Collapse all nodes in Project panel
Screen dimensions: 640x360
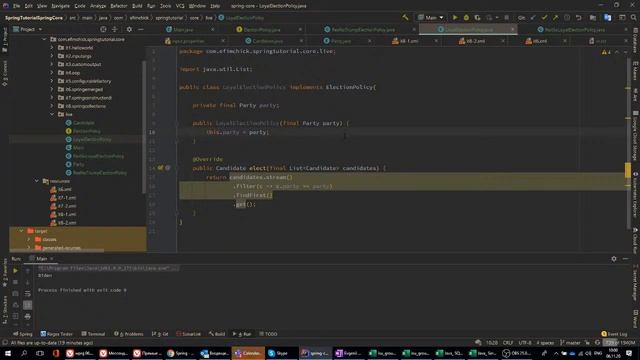coord(115,29)
